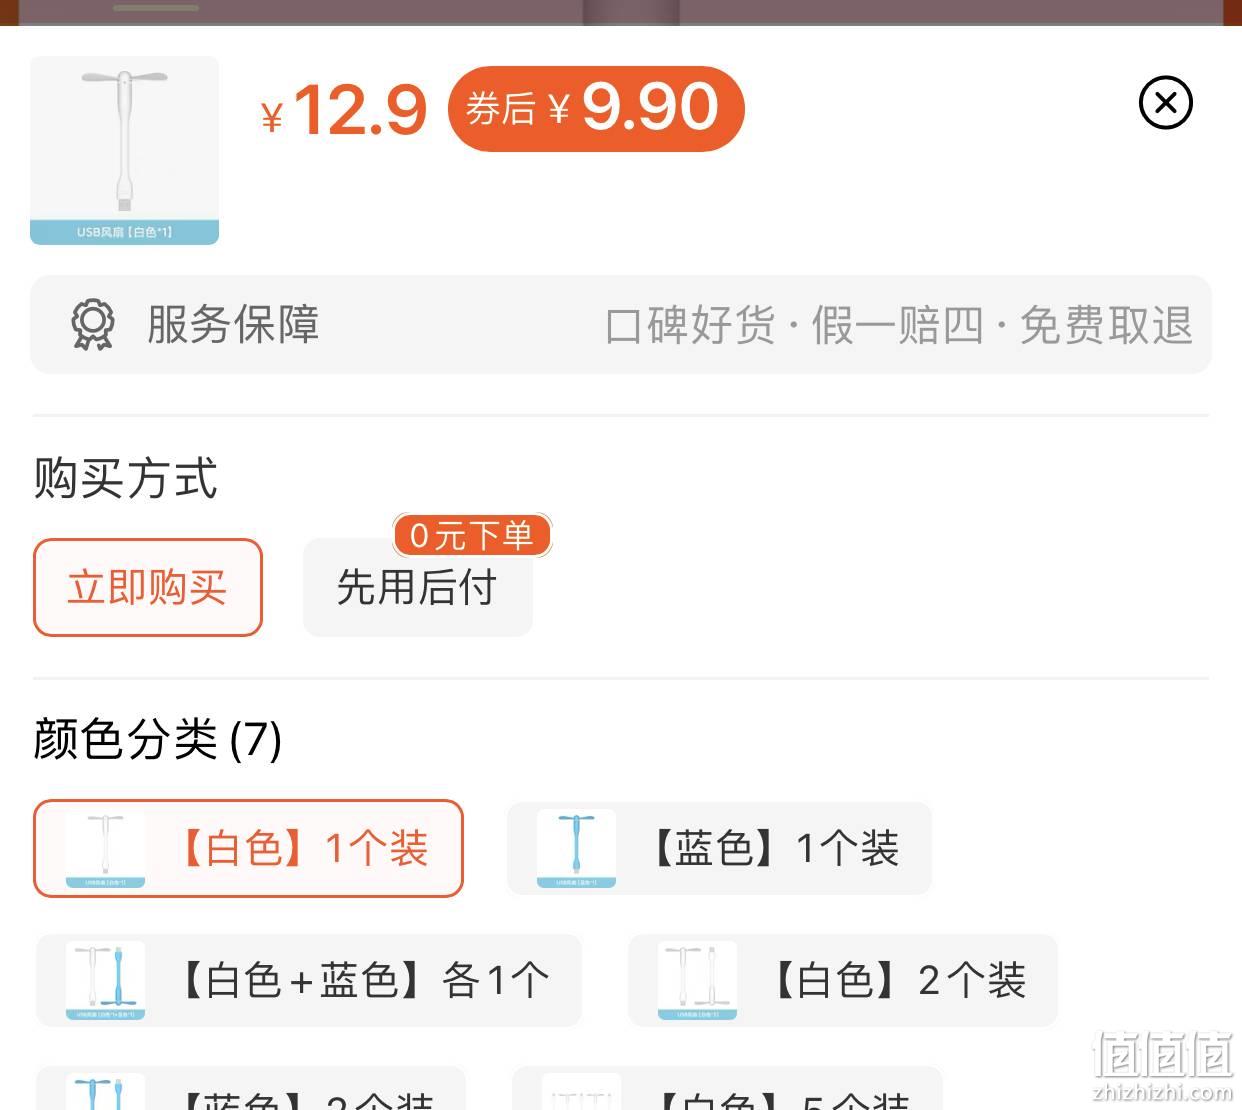Choose 【白色】2个装 option

842,980
